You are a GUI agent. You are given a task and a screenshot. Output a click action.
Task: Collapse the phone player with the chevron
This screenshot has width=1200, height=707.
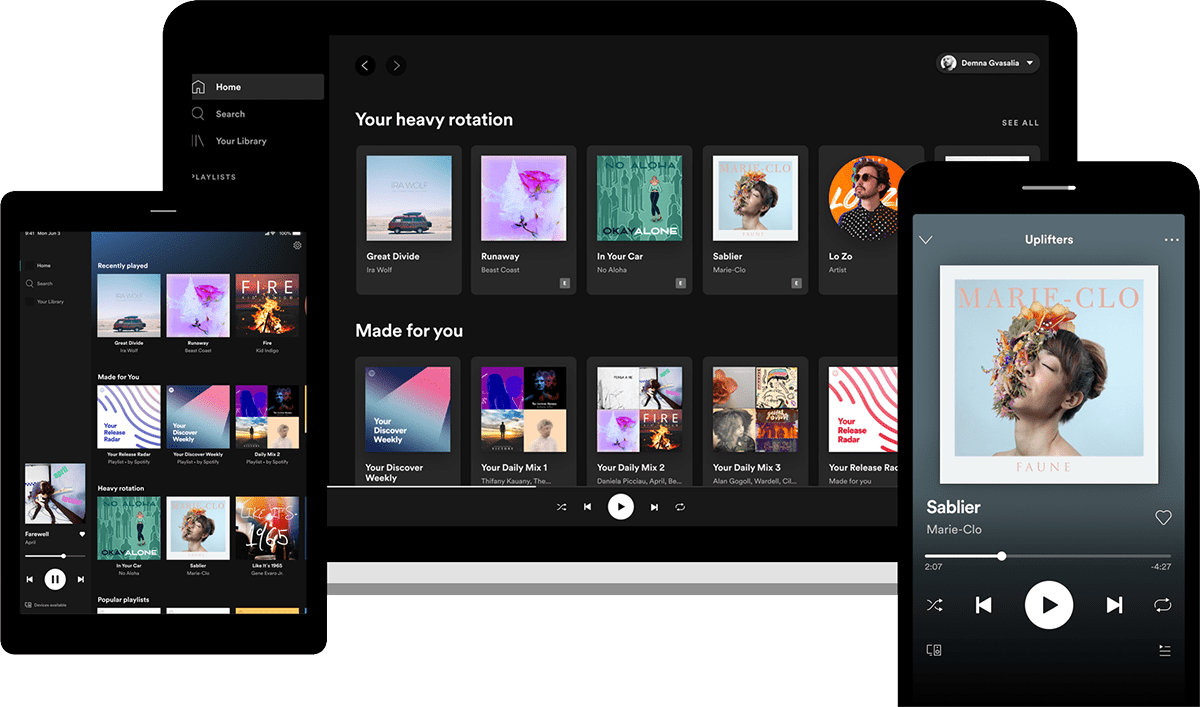(926, 240)
